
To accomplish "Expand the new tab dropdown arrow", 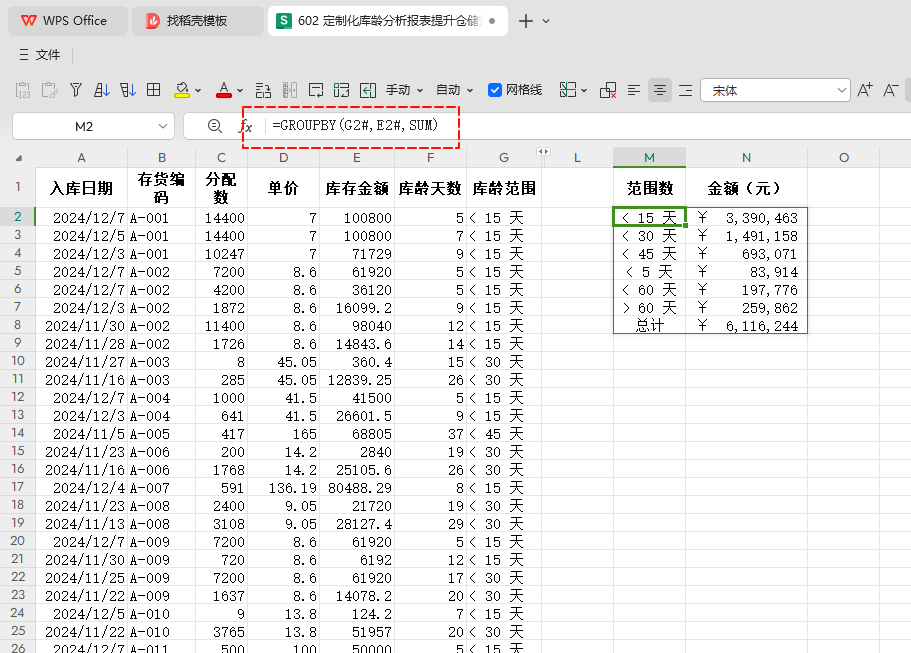I will click(x=546, y=21).
